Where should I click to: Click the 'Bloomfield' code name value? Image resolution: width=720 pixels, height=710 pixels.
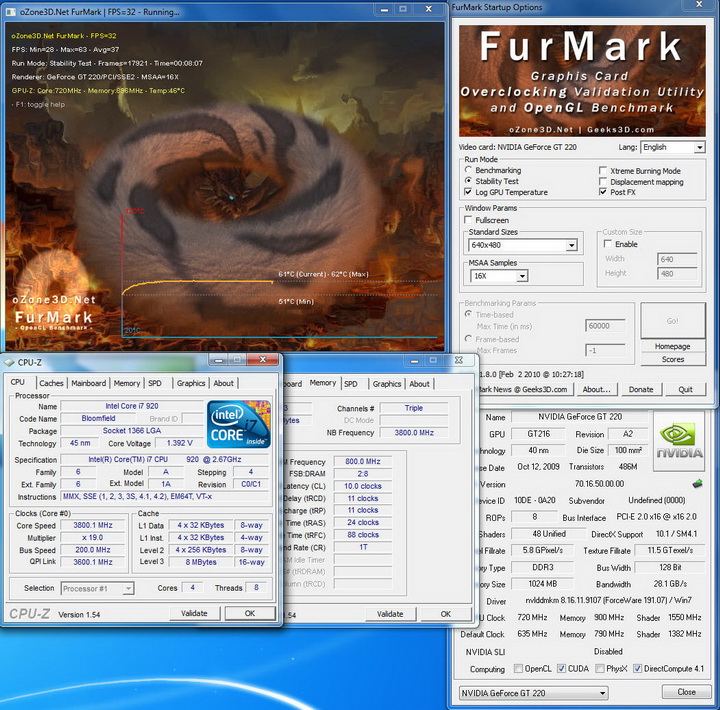[x=98, y=418]
